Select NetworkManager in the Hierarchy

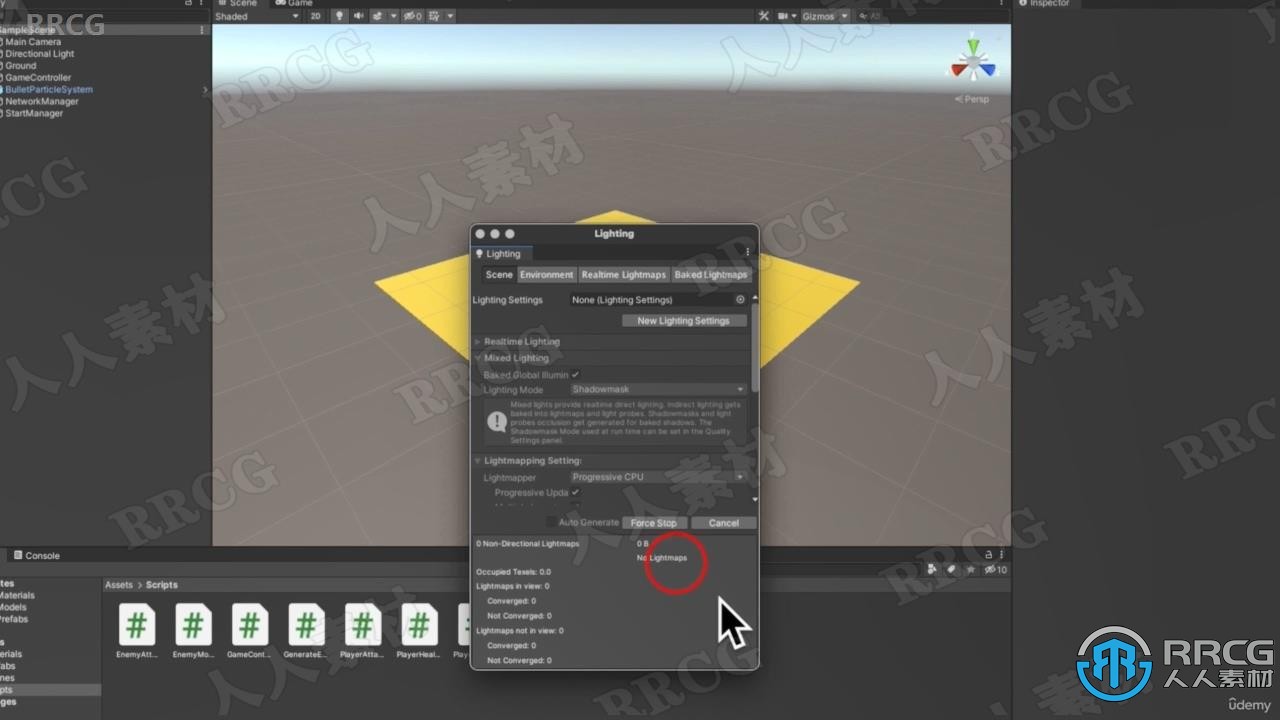click(x=42, y=102)
